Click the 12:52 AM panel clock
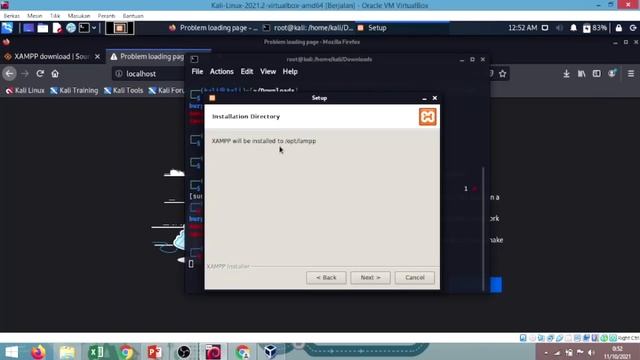 coord(522,28)
